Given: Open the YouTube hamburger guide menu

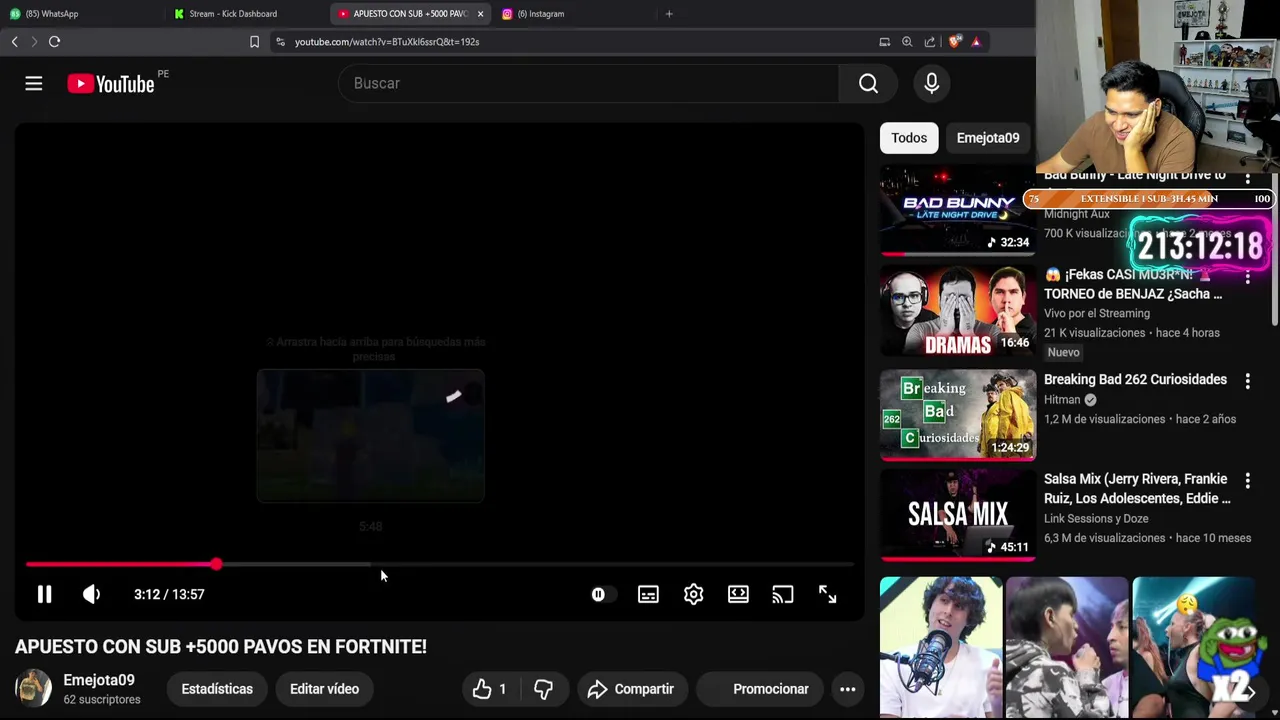Looking at the screenshot, I should pyautogui.click(x=34, y=84).
